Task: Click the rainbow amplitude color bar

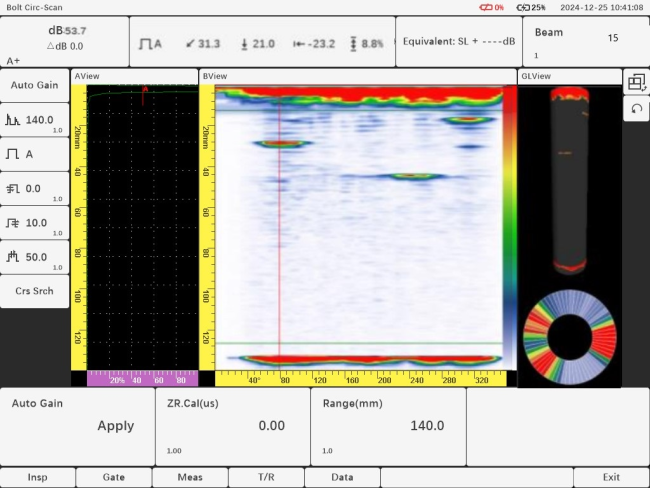Action: coord(509,228)
